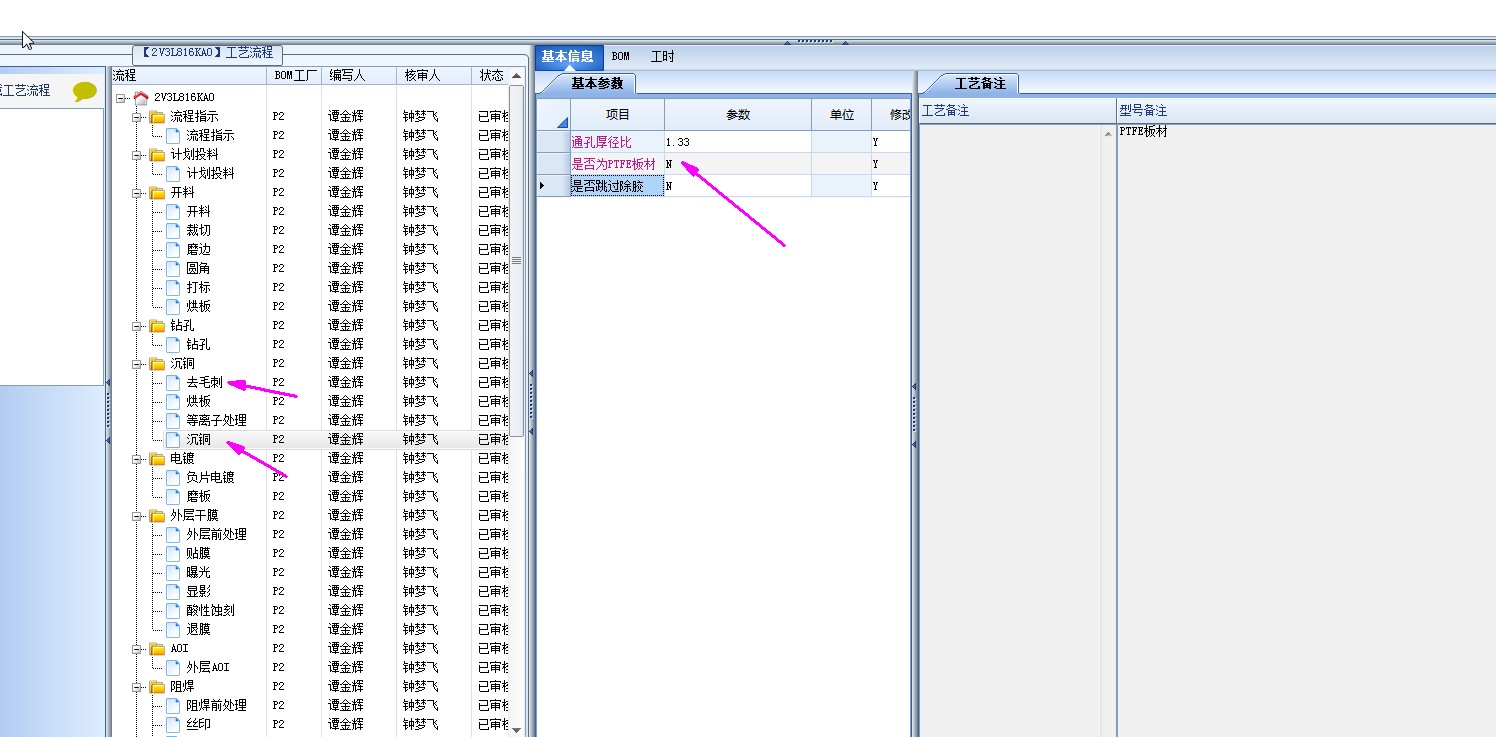
Task: Click the 核审人 column header
Action: (433, 75)
